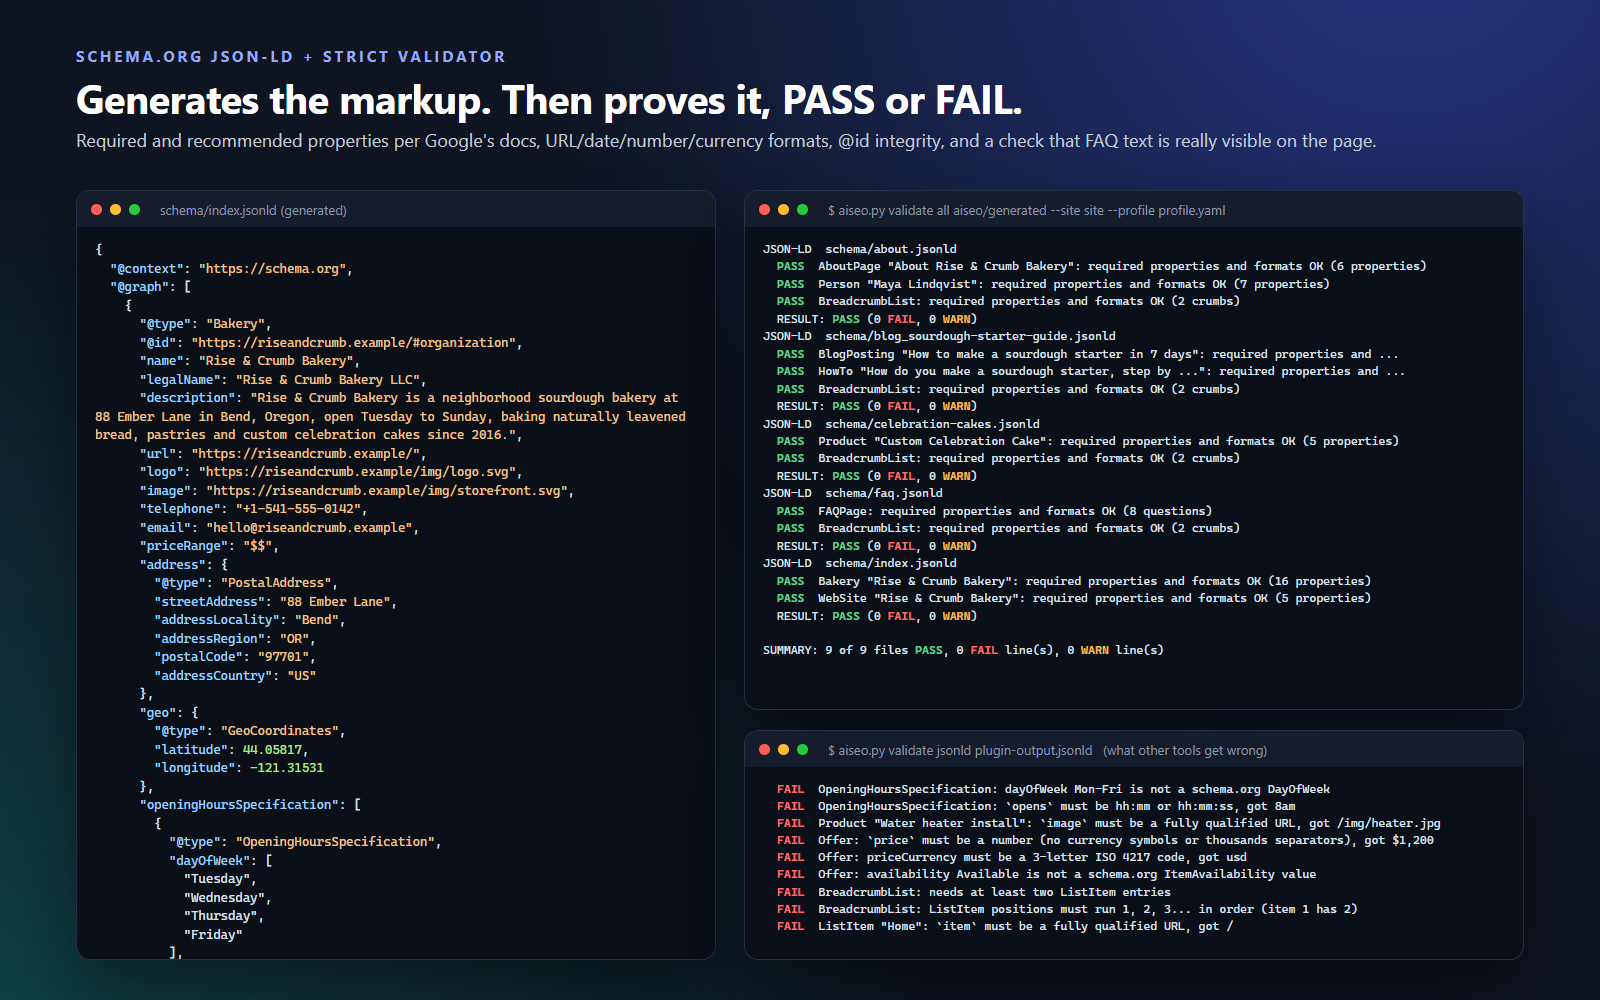Click green dot in schema/index.jsonld window
This screenshot has height=1000, width=1600.
click(x=135, y=210)
